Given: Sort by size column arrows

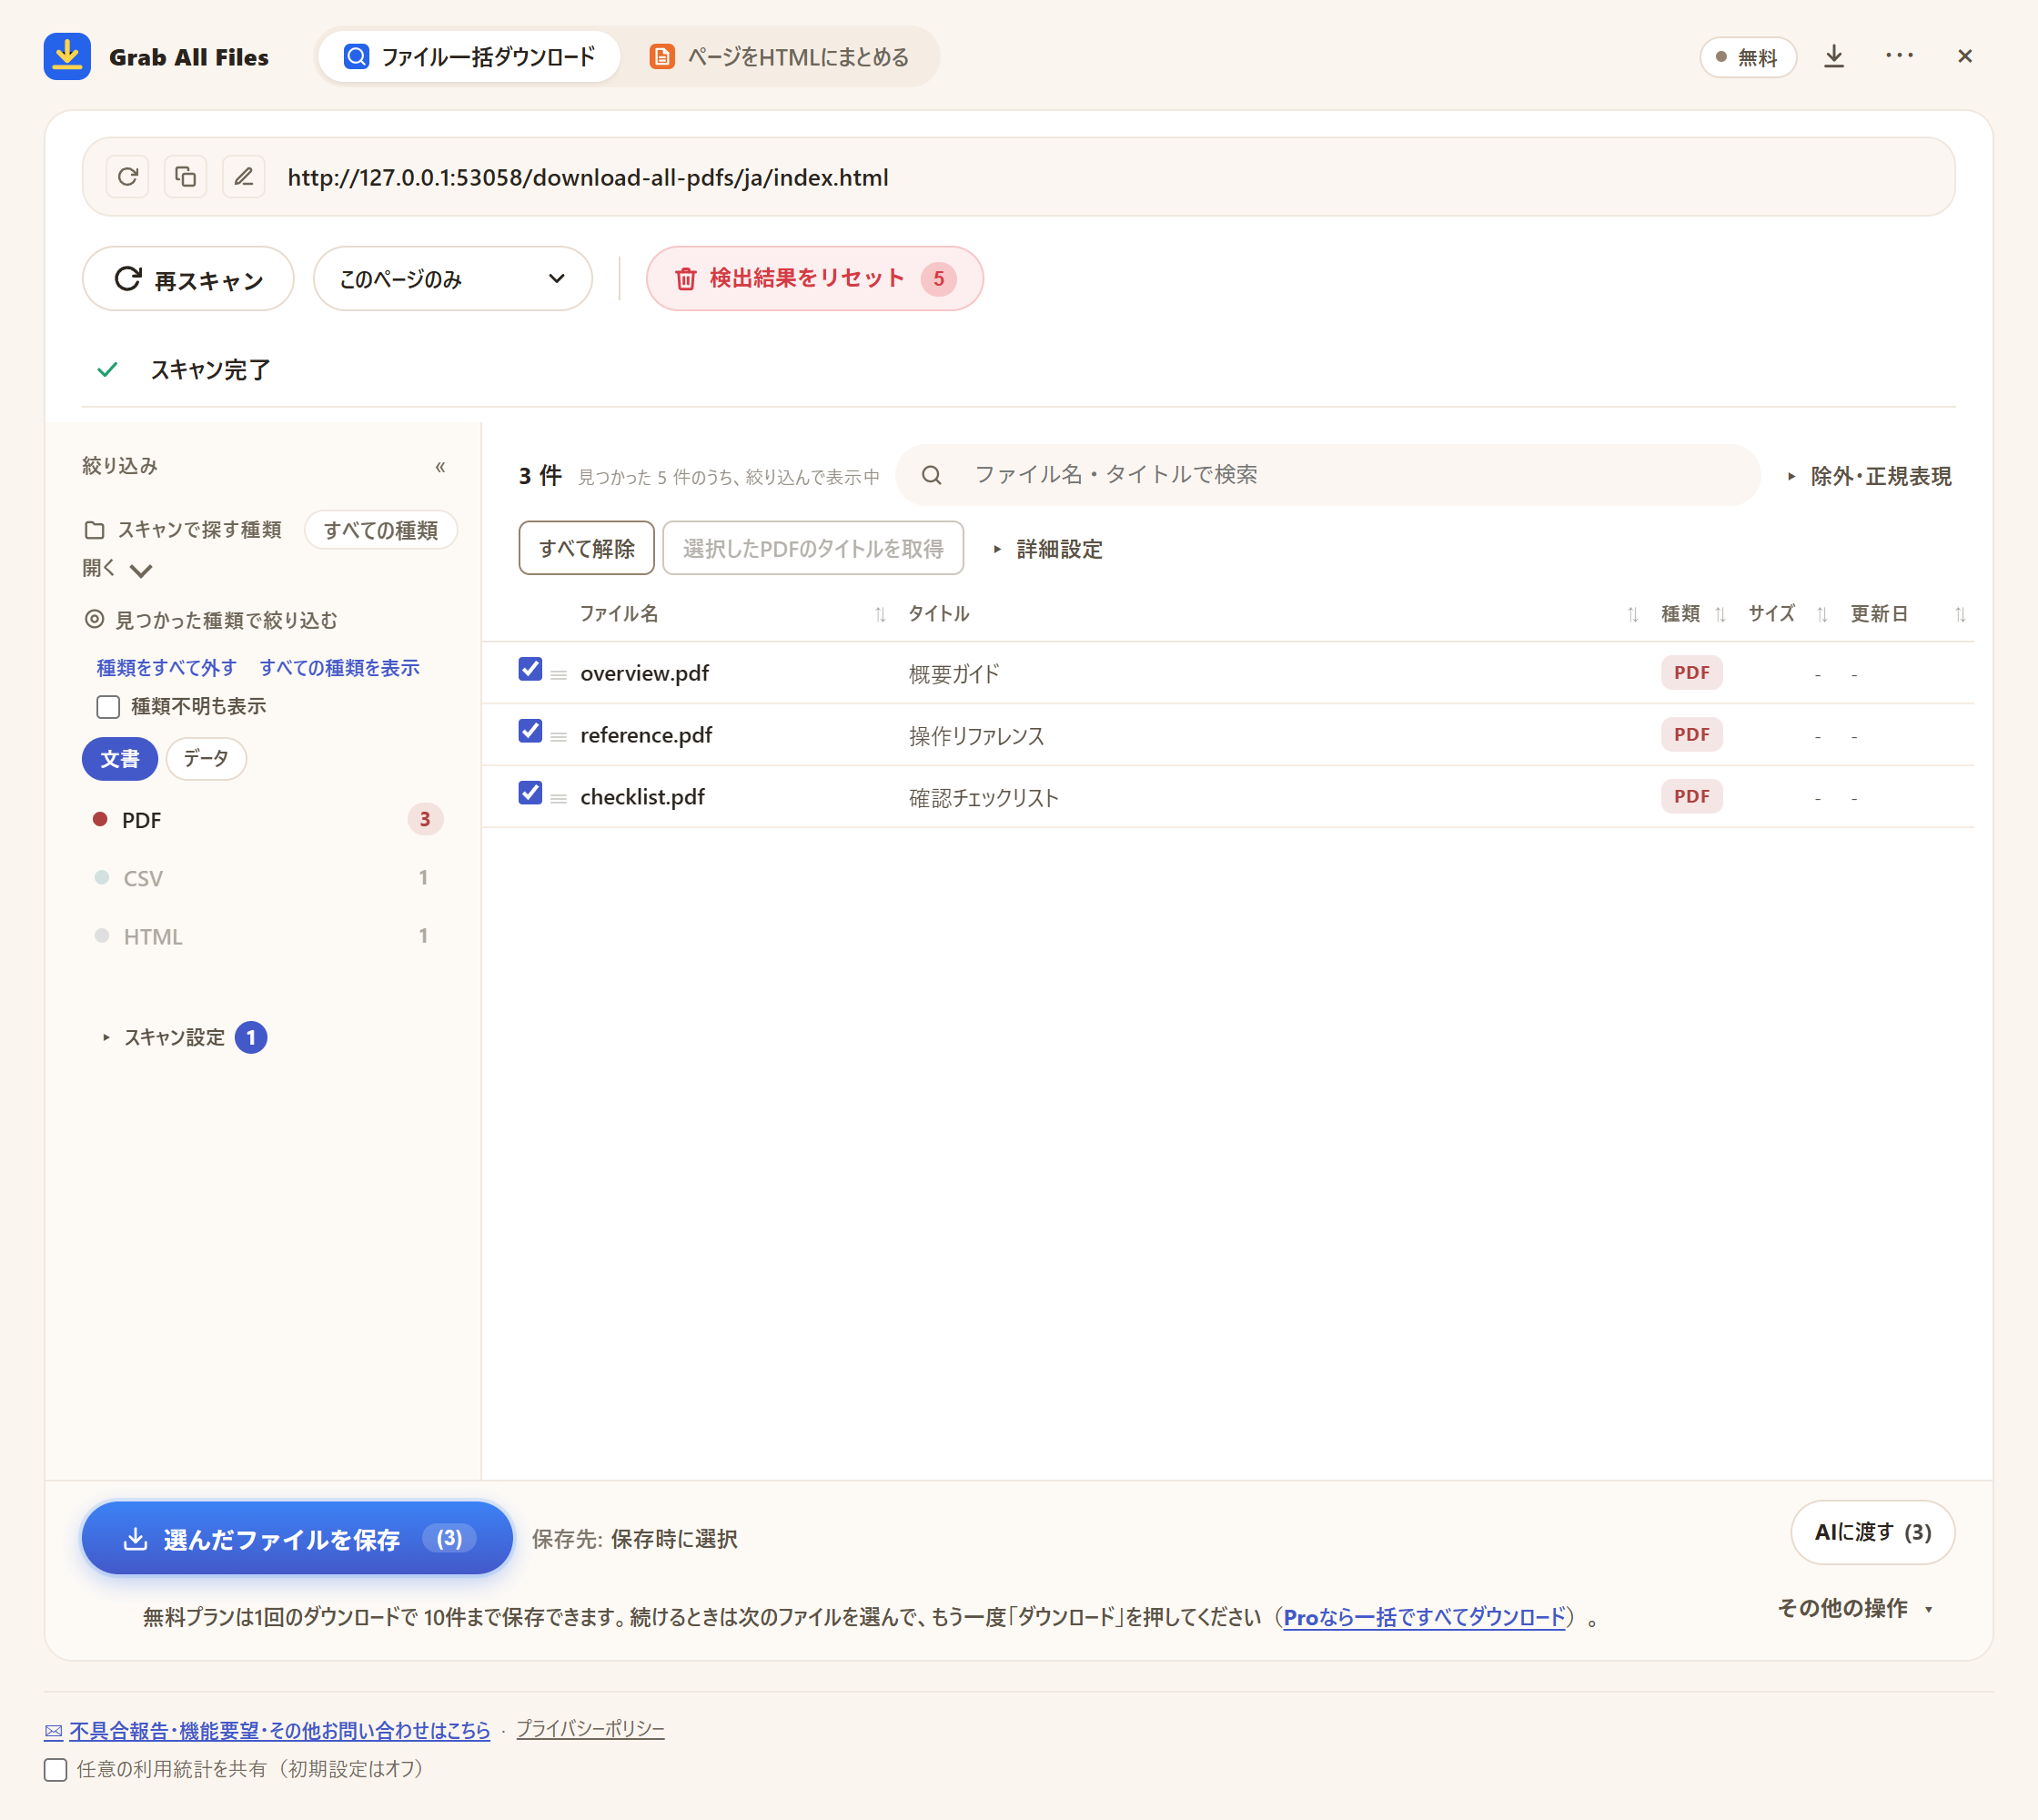Looking at the screenshot, I should point(1822,614).
